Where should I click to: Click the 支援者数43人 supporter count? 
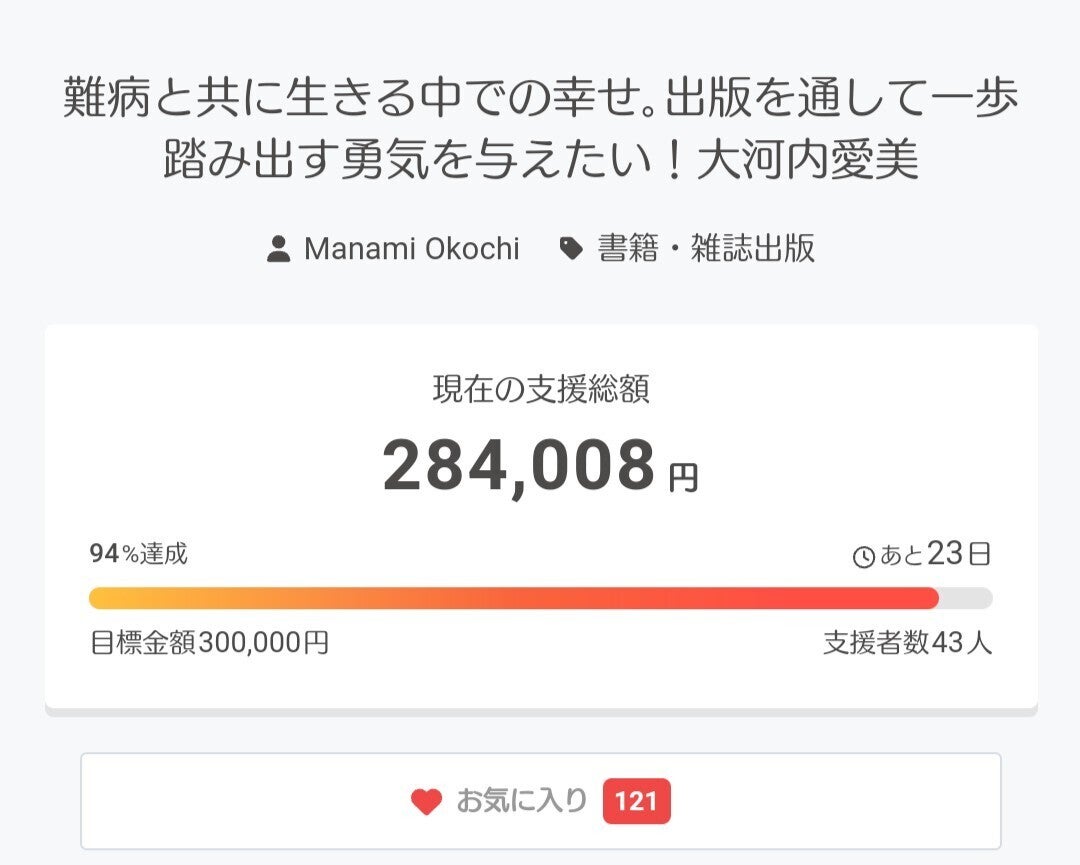coord(907,642)
